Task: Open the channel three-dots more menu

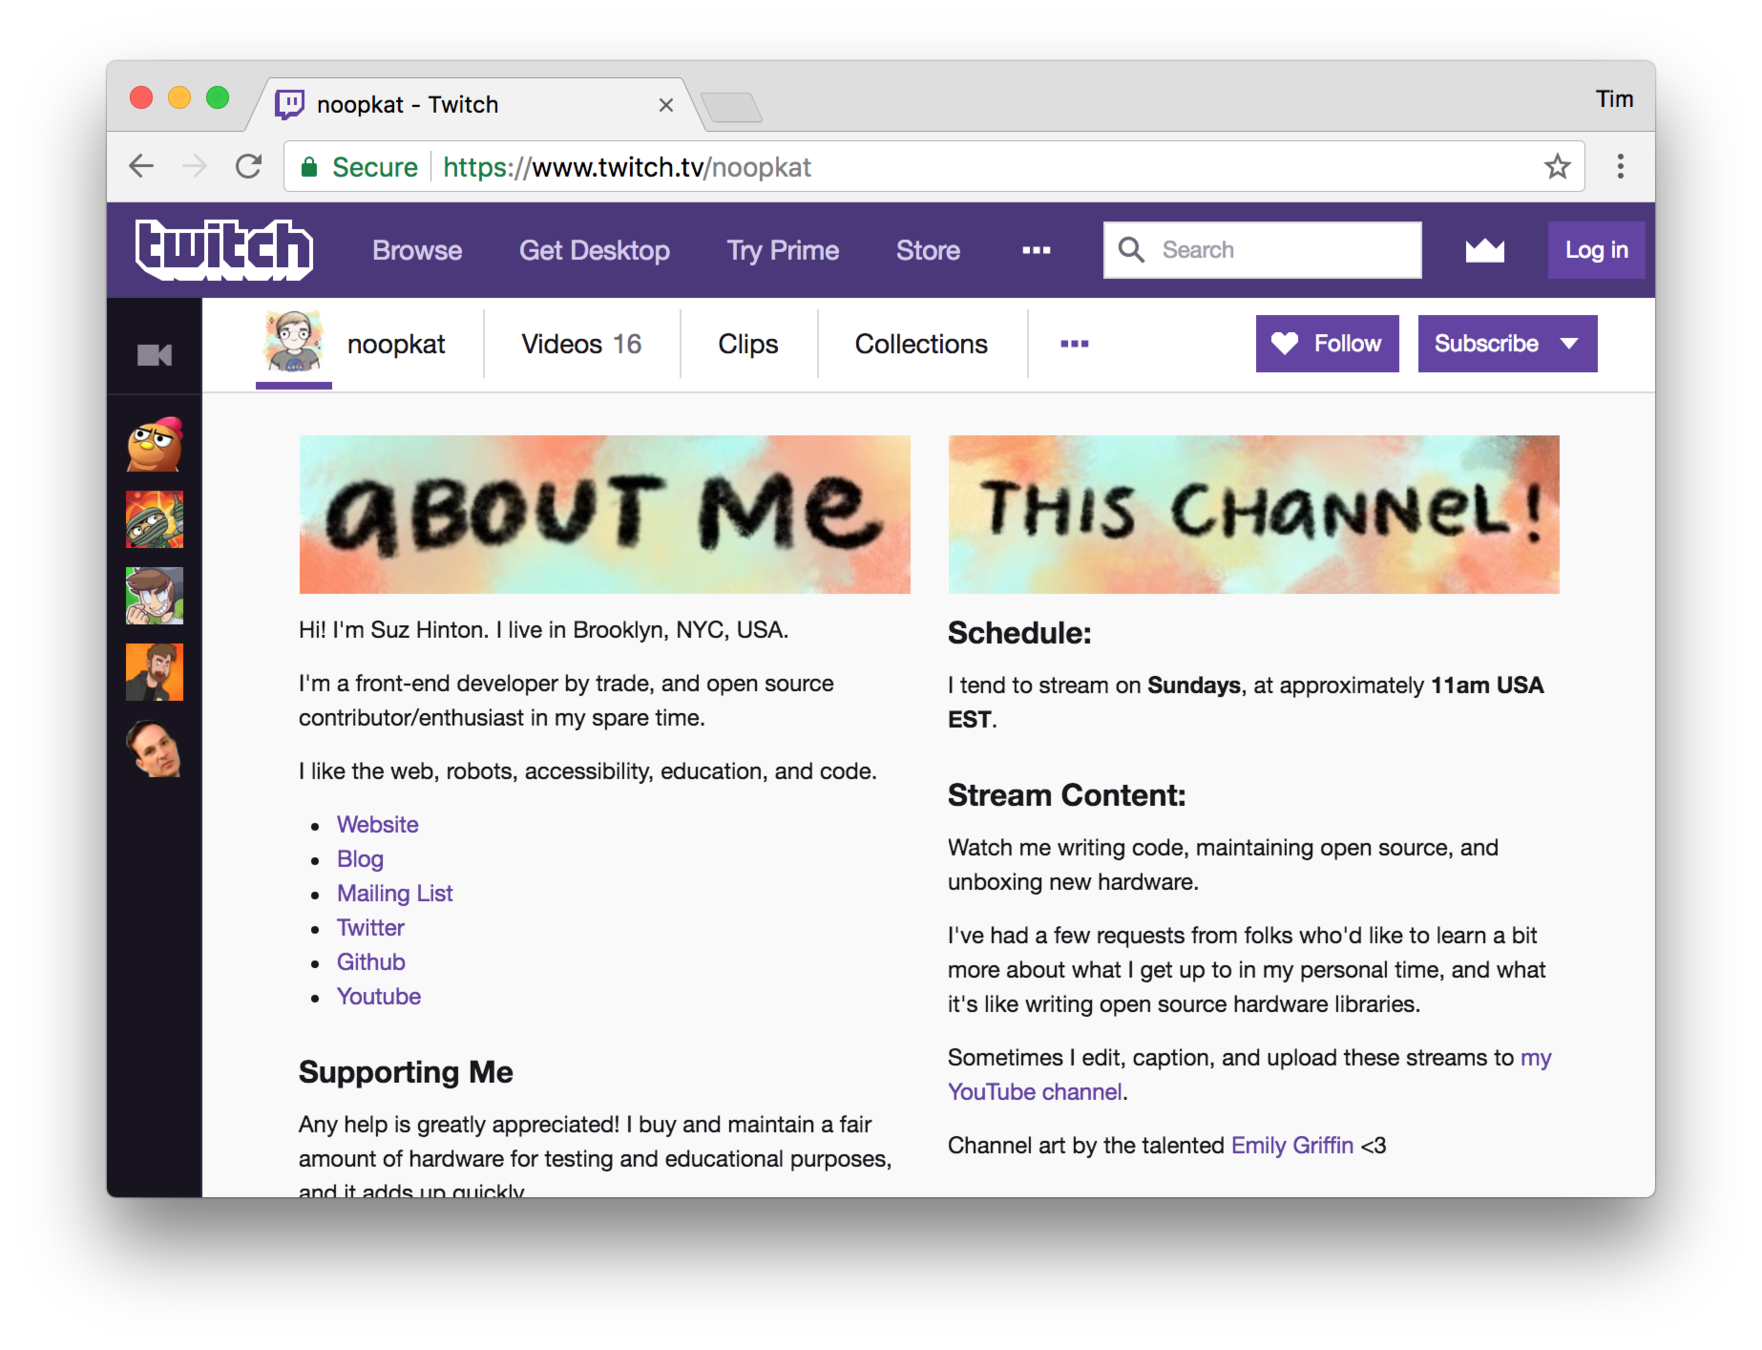Action: pyautogui.click(x=1074, y=344)
